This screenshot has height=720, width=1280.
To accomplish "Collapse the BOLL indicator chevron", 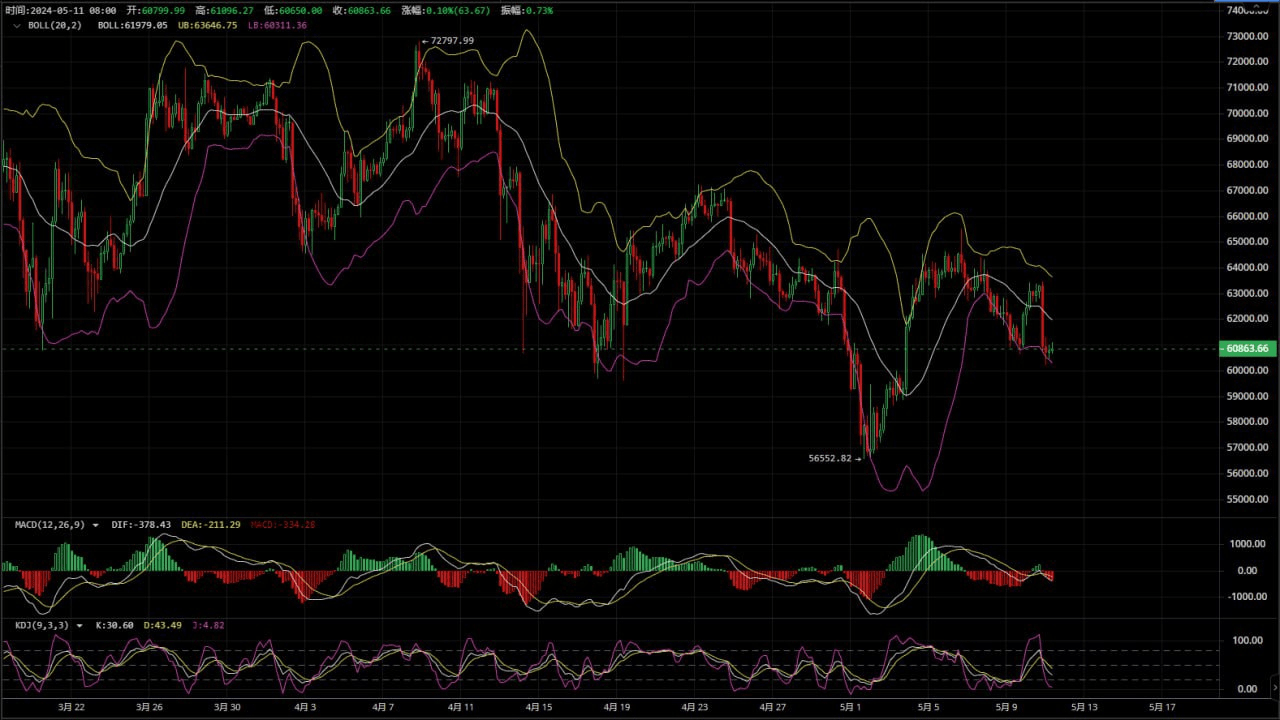I will [x=16, y=25].
